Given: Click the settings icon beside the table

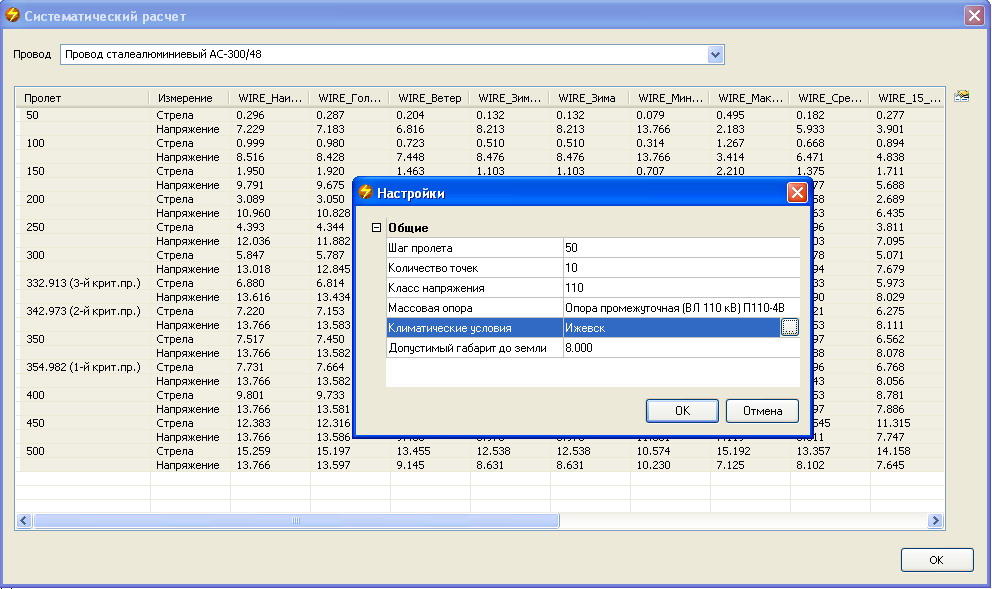Looking at the screenshot, I should (961, 96).
